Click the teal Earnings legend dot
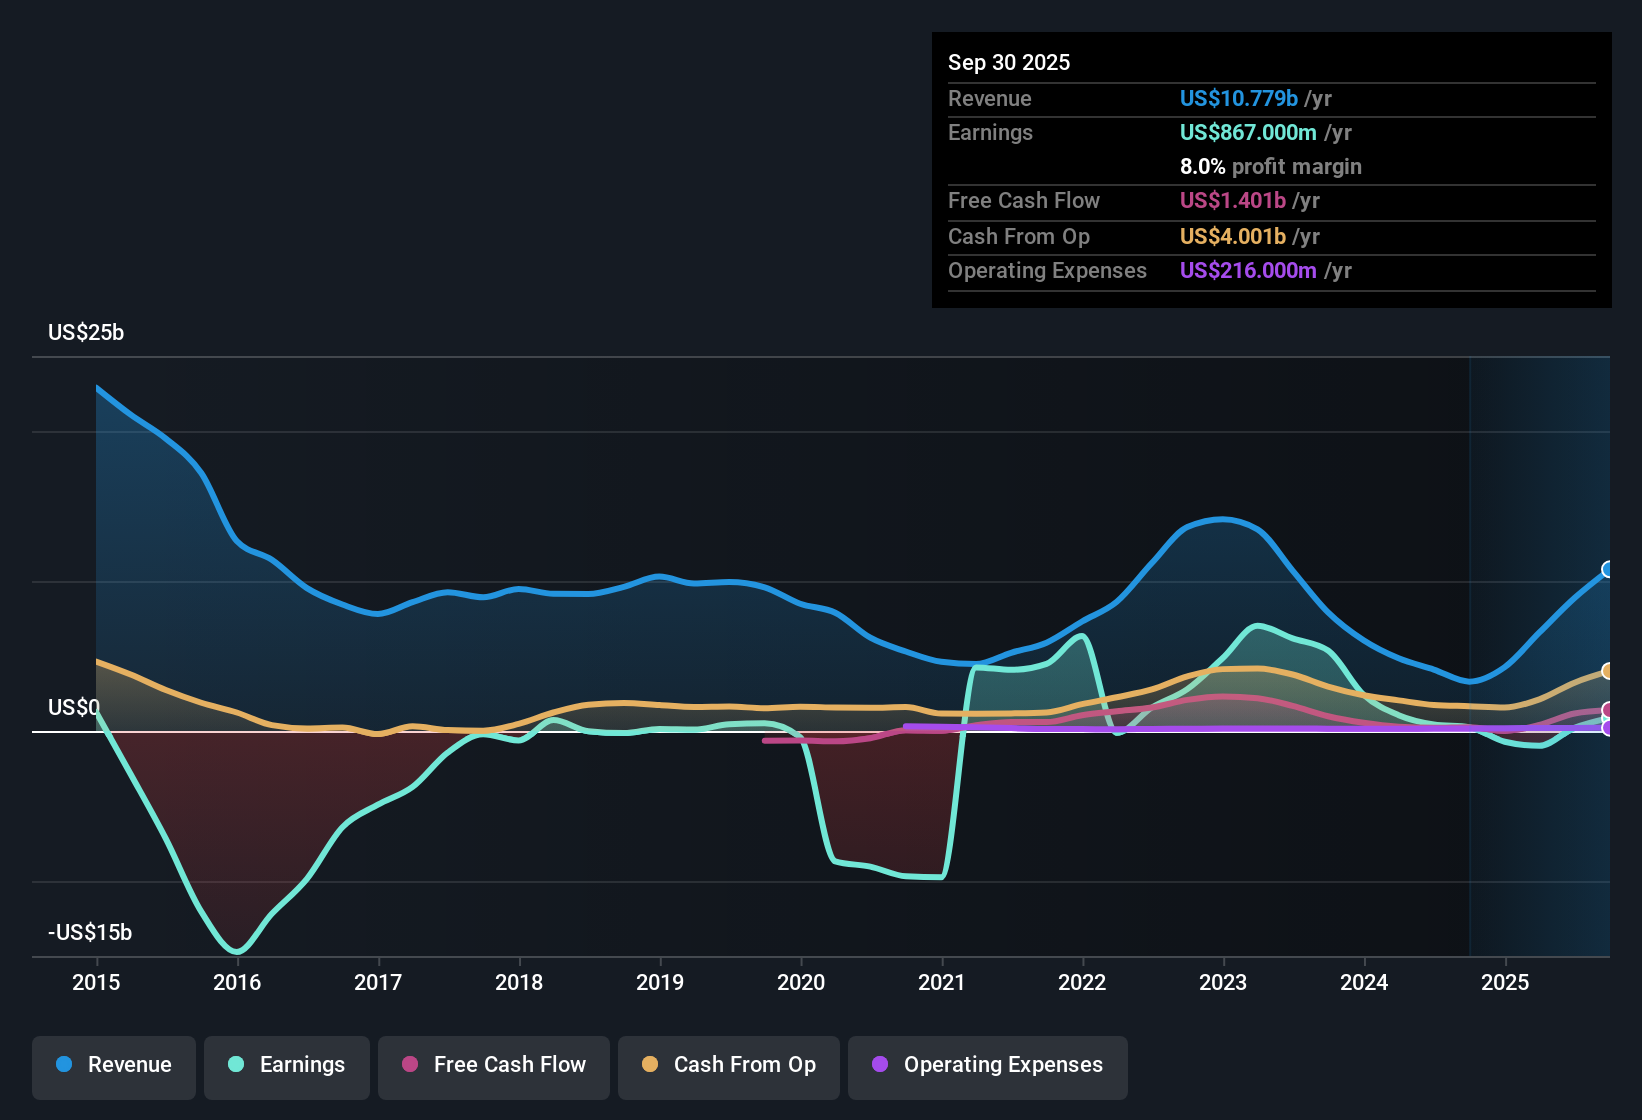 click(236, 1064)
